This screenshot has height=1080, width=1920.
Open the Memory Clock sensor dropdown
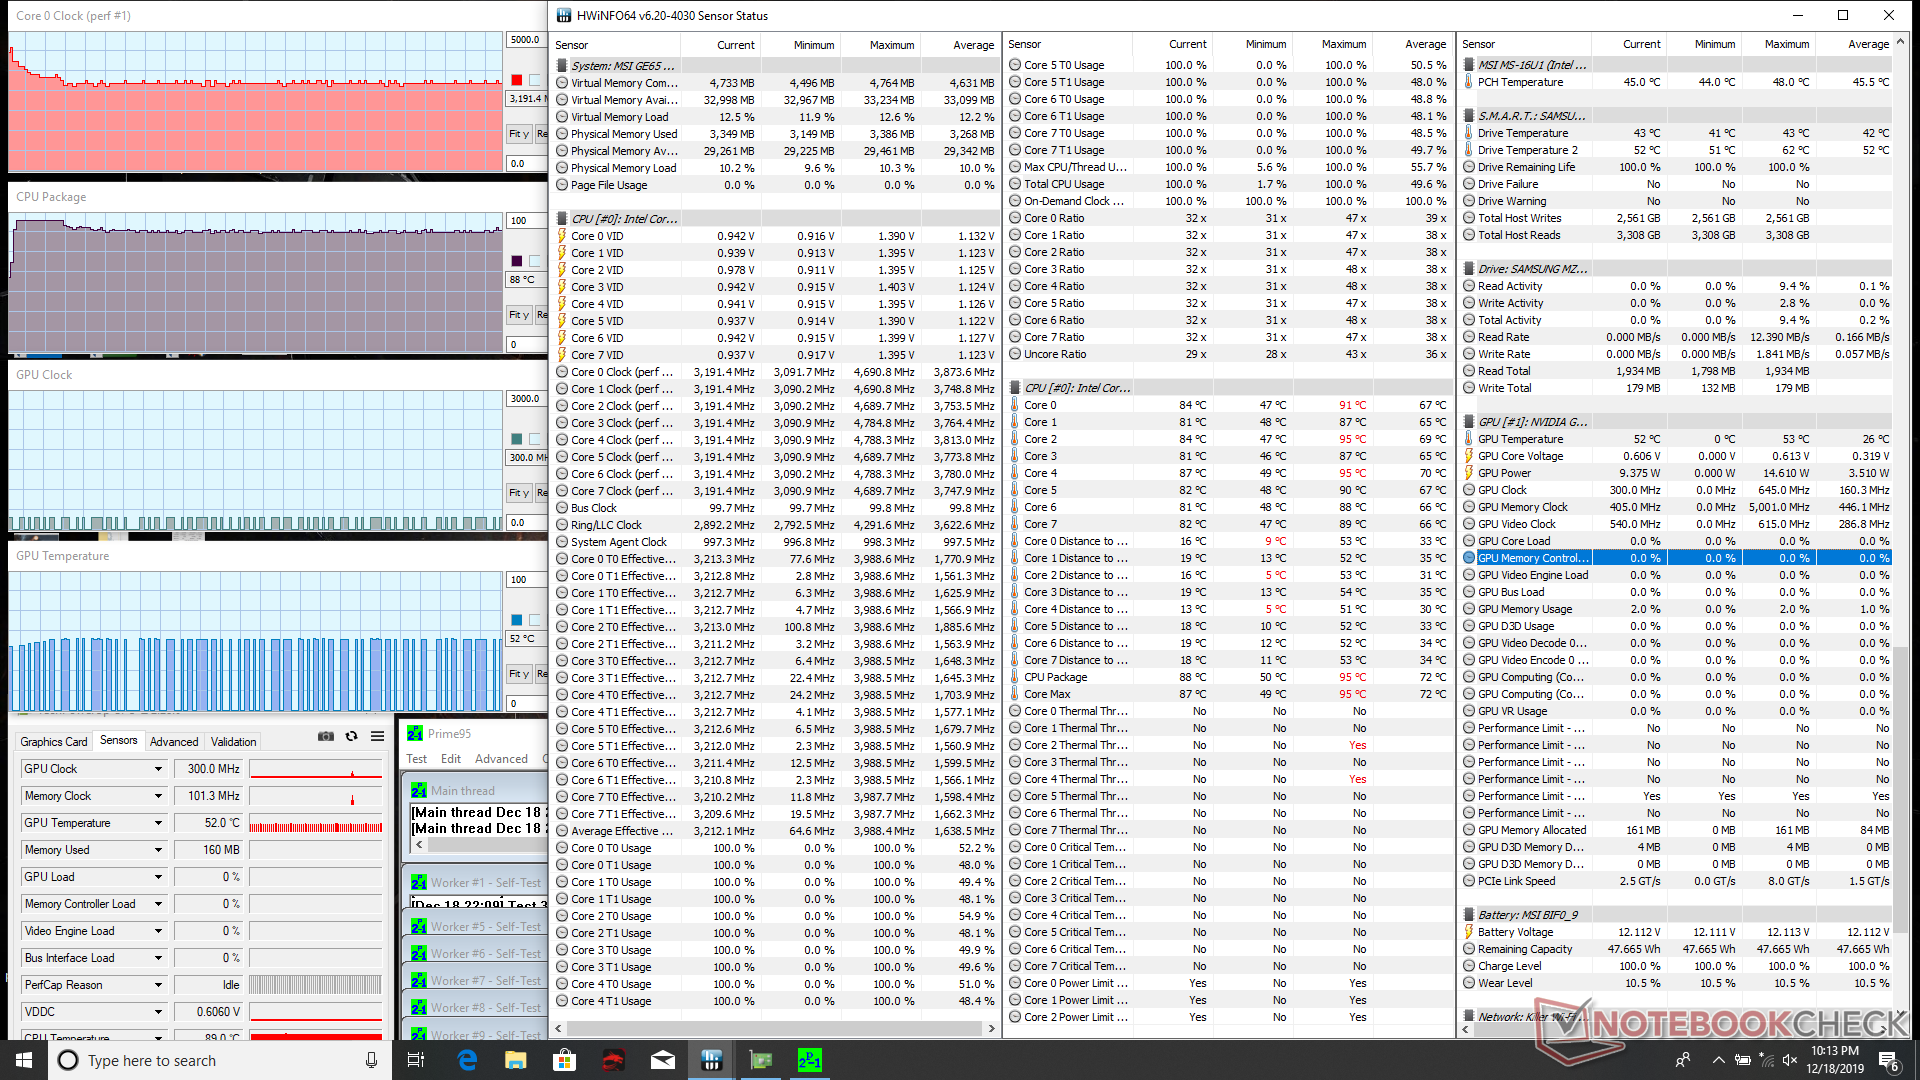(x=158, y=796)
